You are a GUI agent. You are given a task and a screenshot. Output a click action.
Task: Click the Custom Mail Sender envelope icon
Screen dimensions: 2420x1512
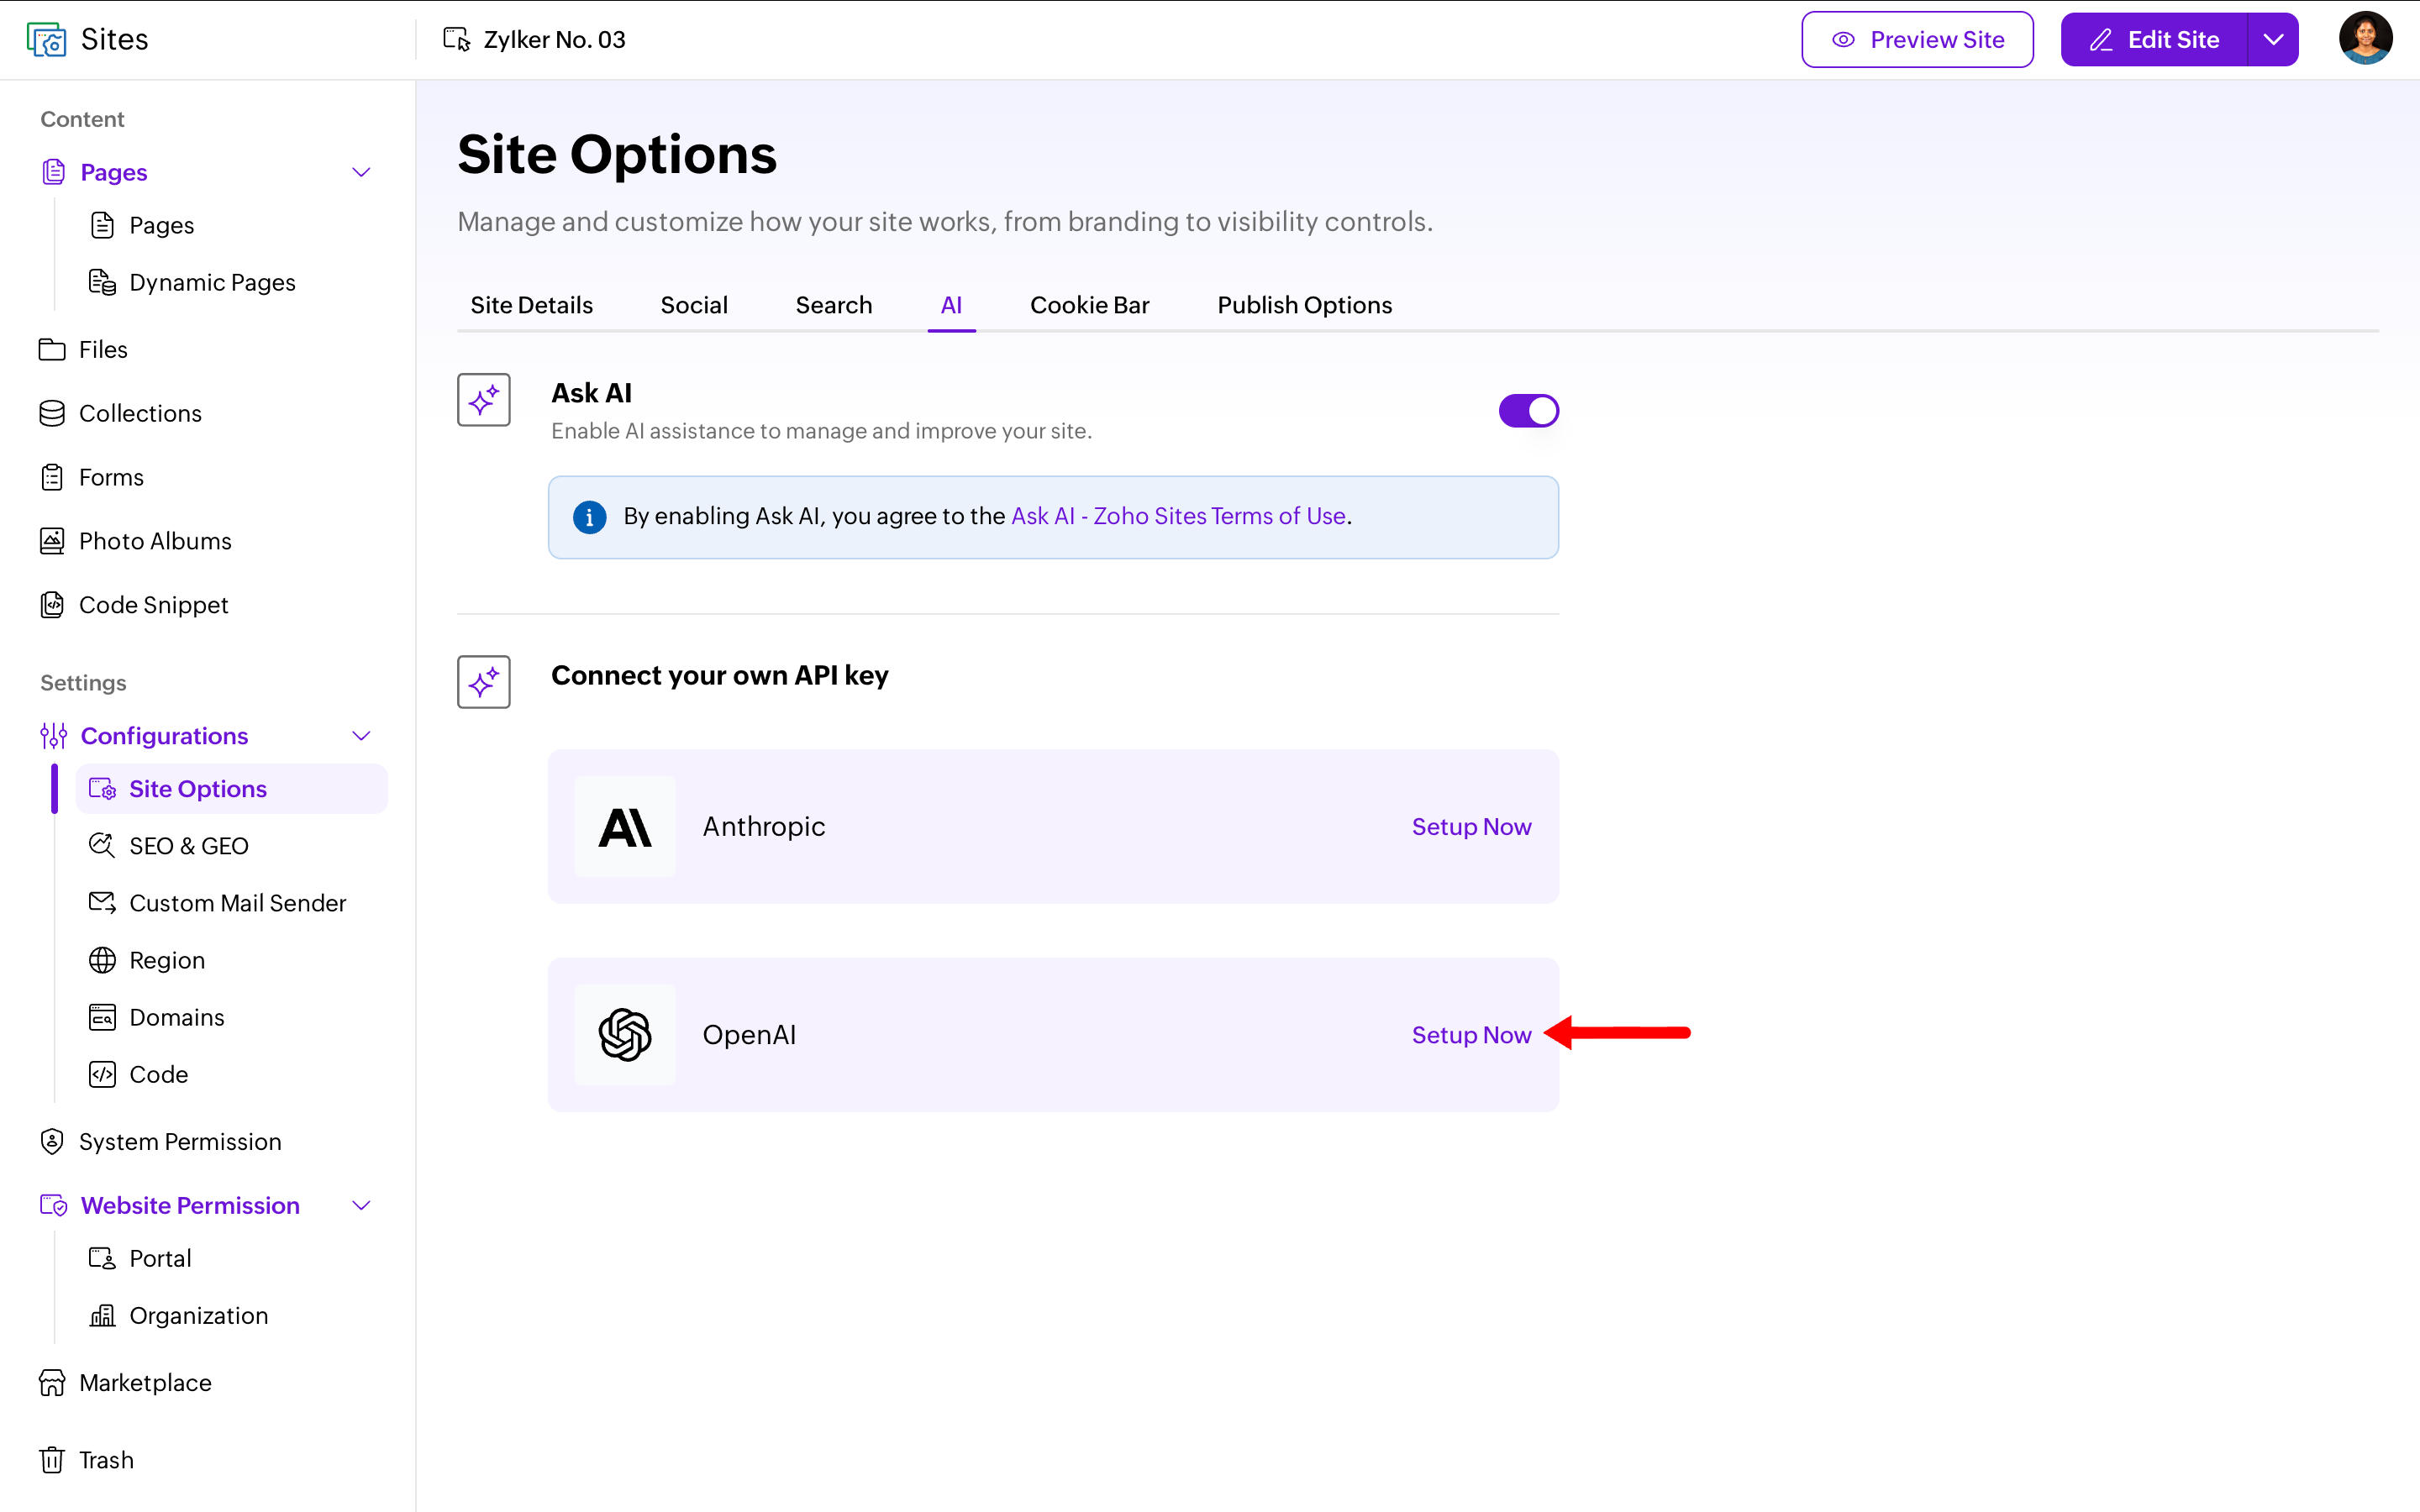[x=102, y=902]
